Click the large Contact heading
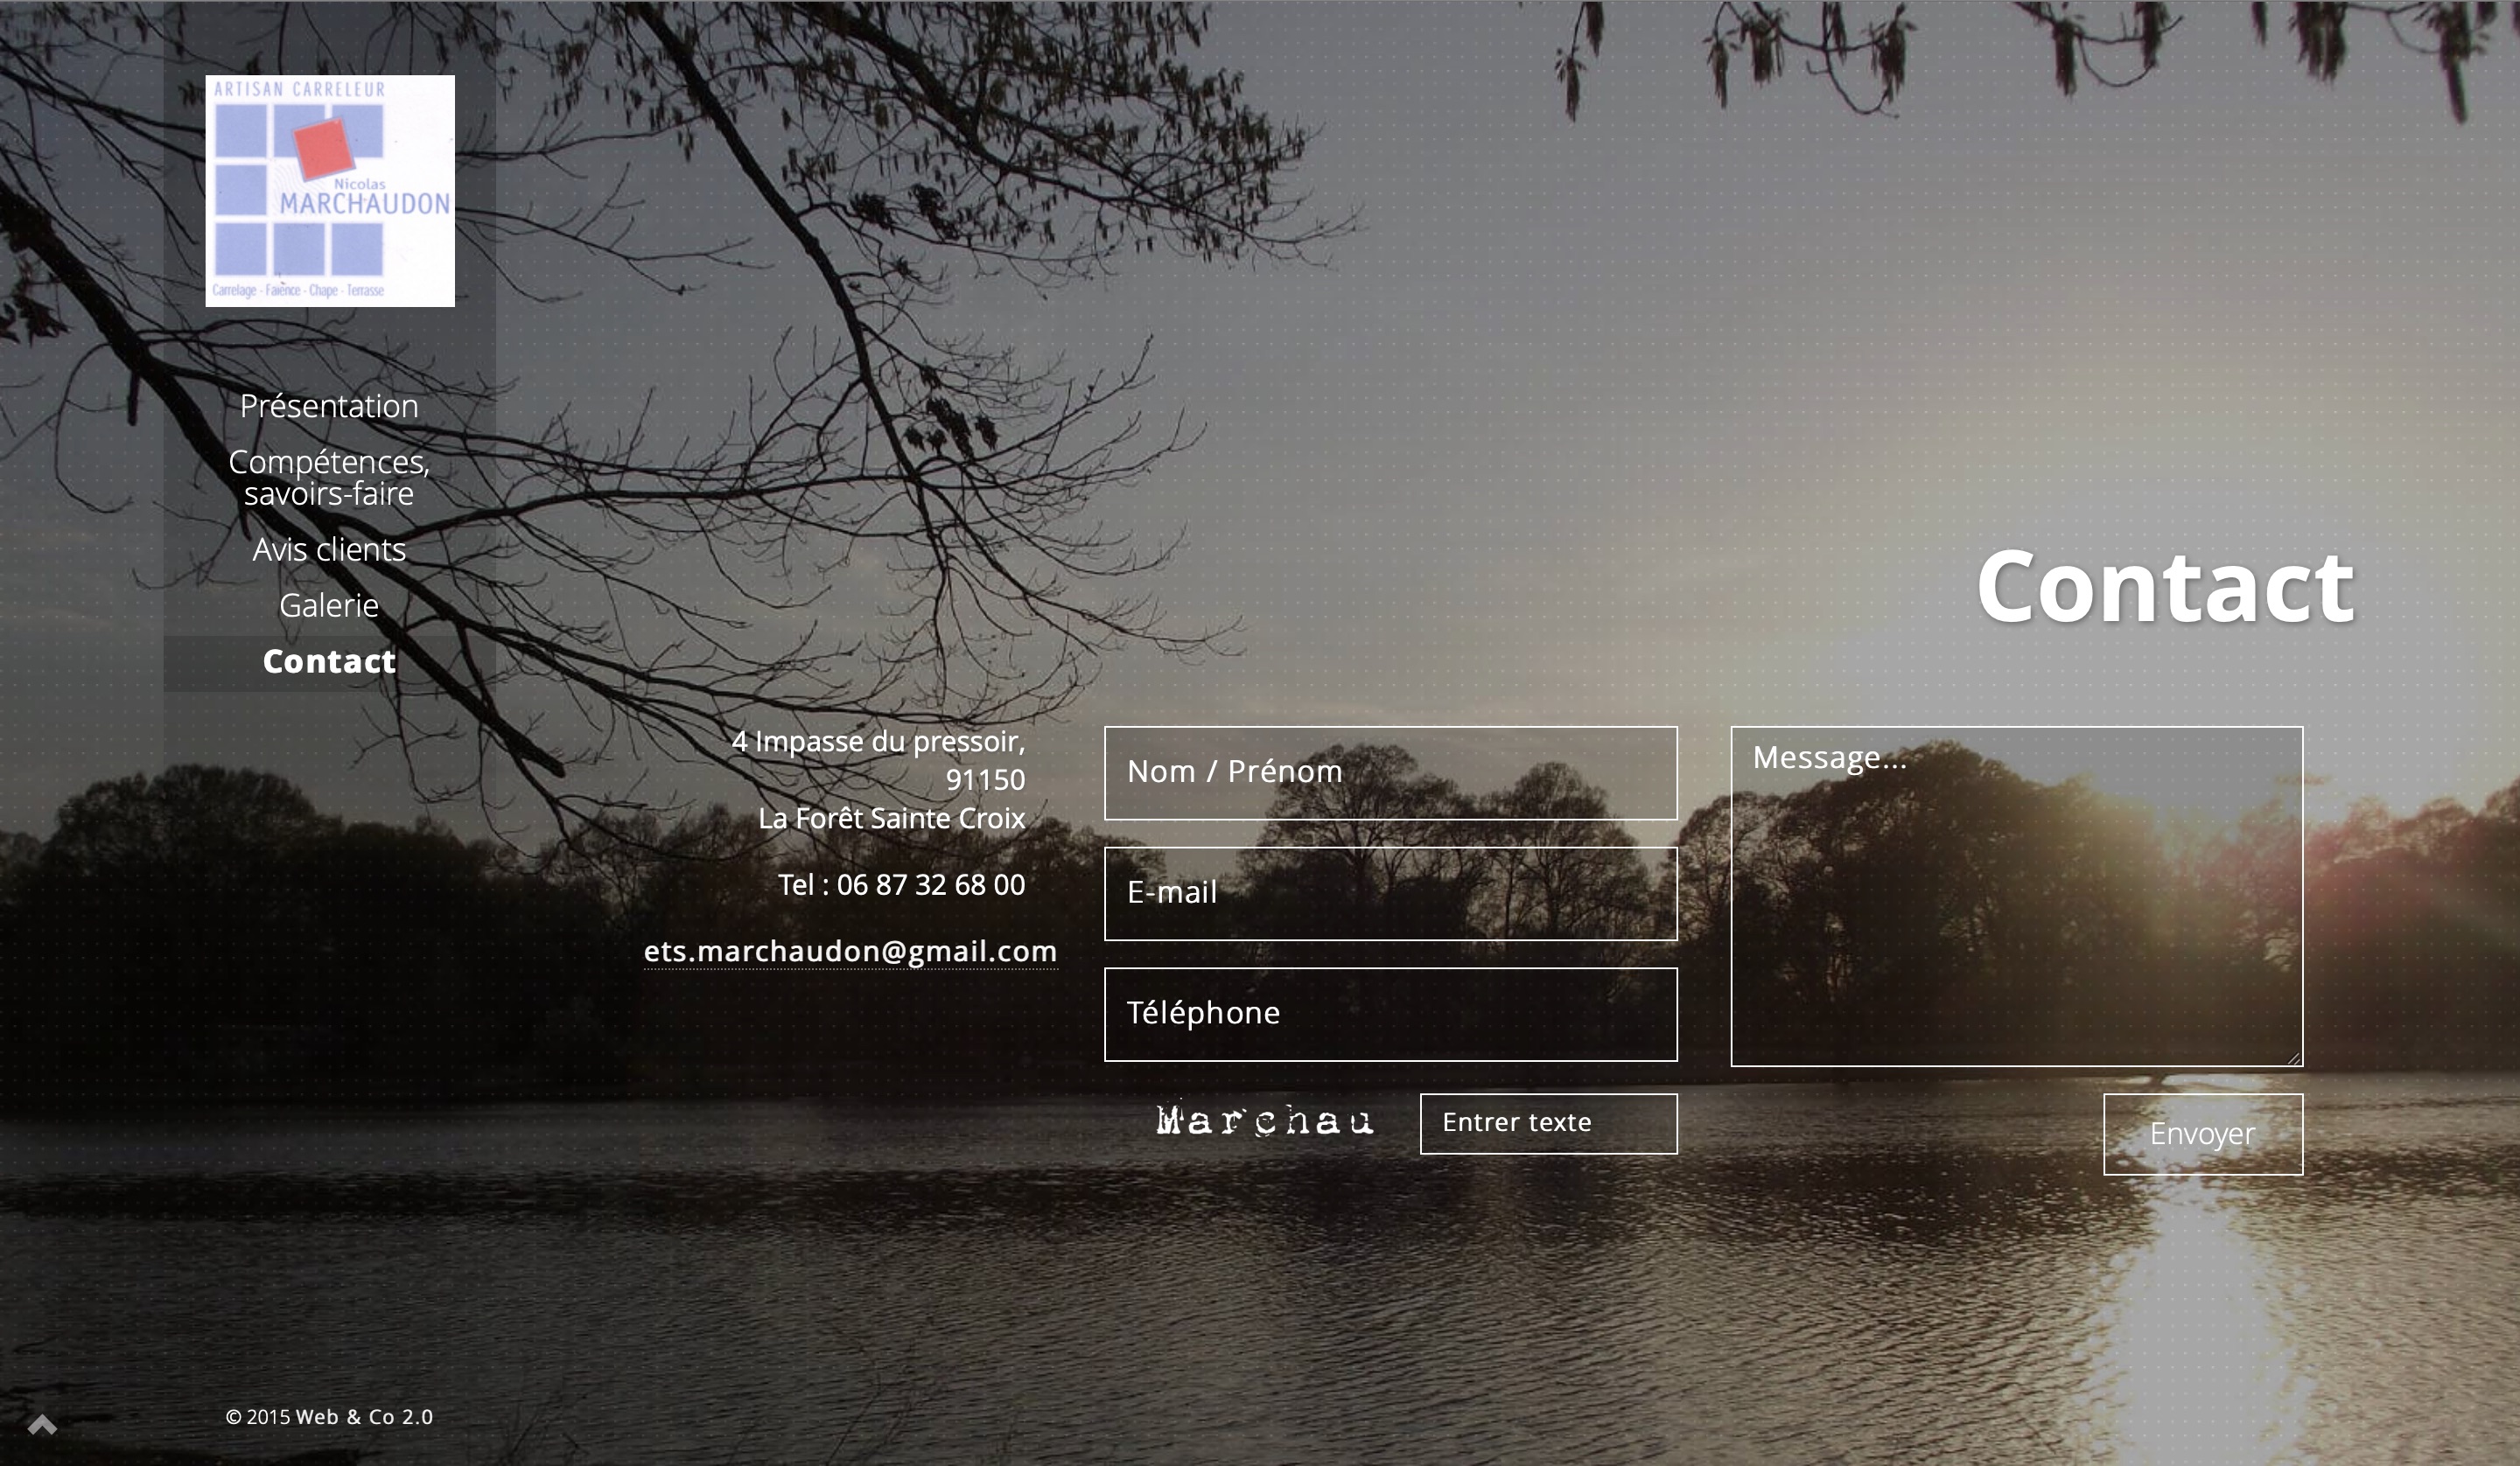This screenshot has width=2520, height=1466. [x=2165, y=587]
